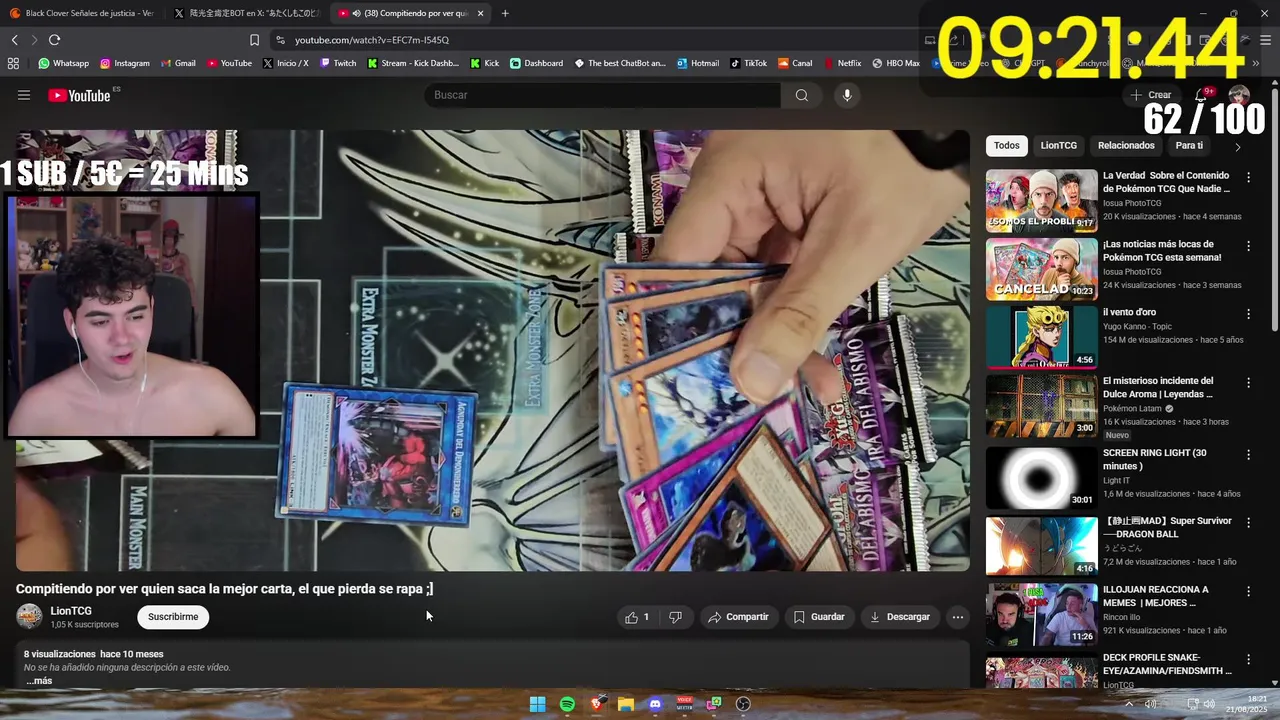Viewport: 1280px width, 720px height.
Task: Select the 'LionTCG' filter chip
Action: click(x=1058, y=146)
